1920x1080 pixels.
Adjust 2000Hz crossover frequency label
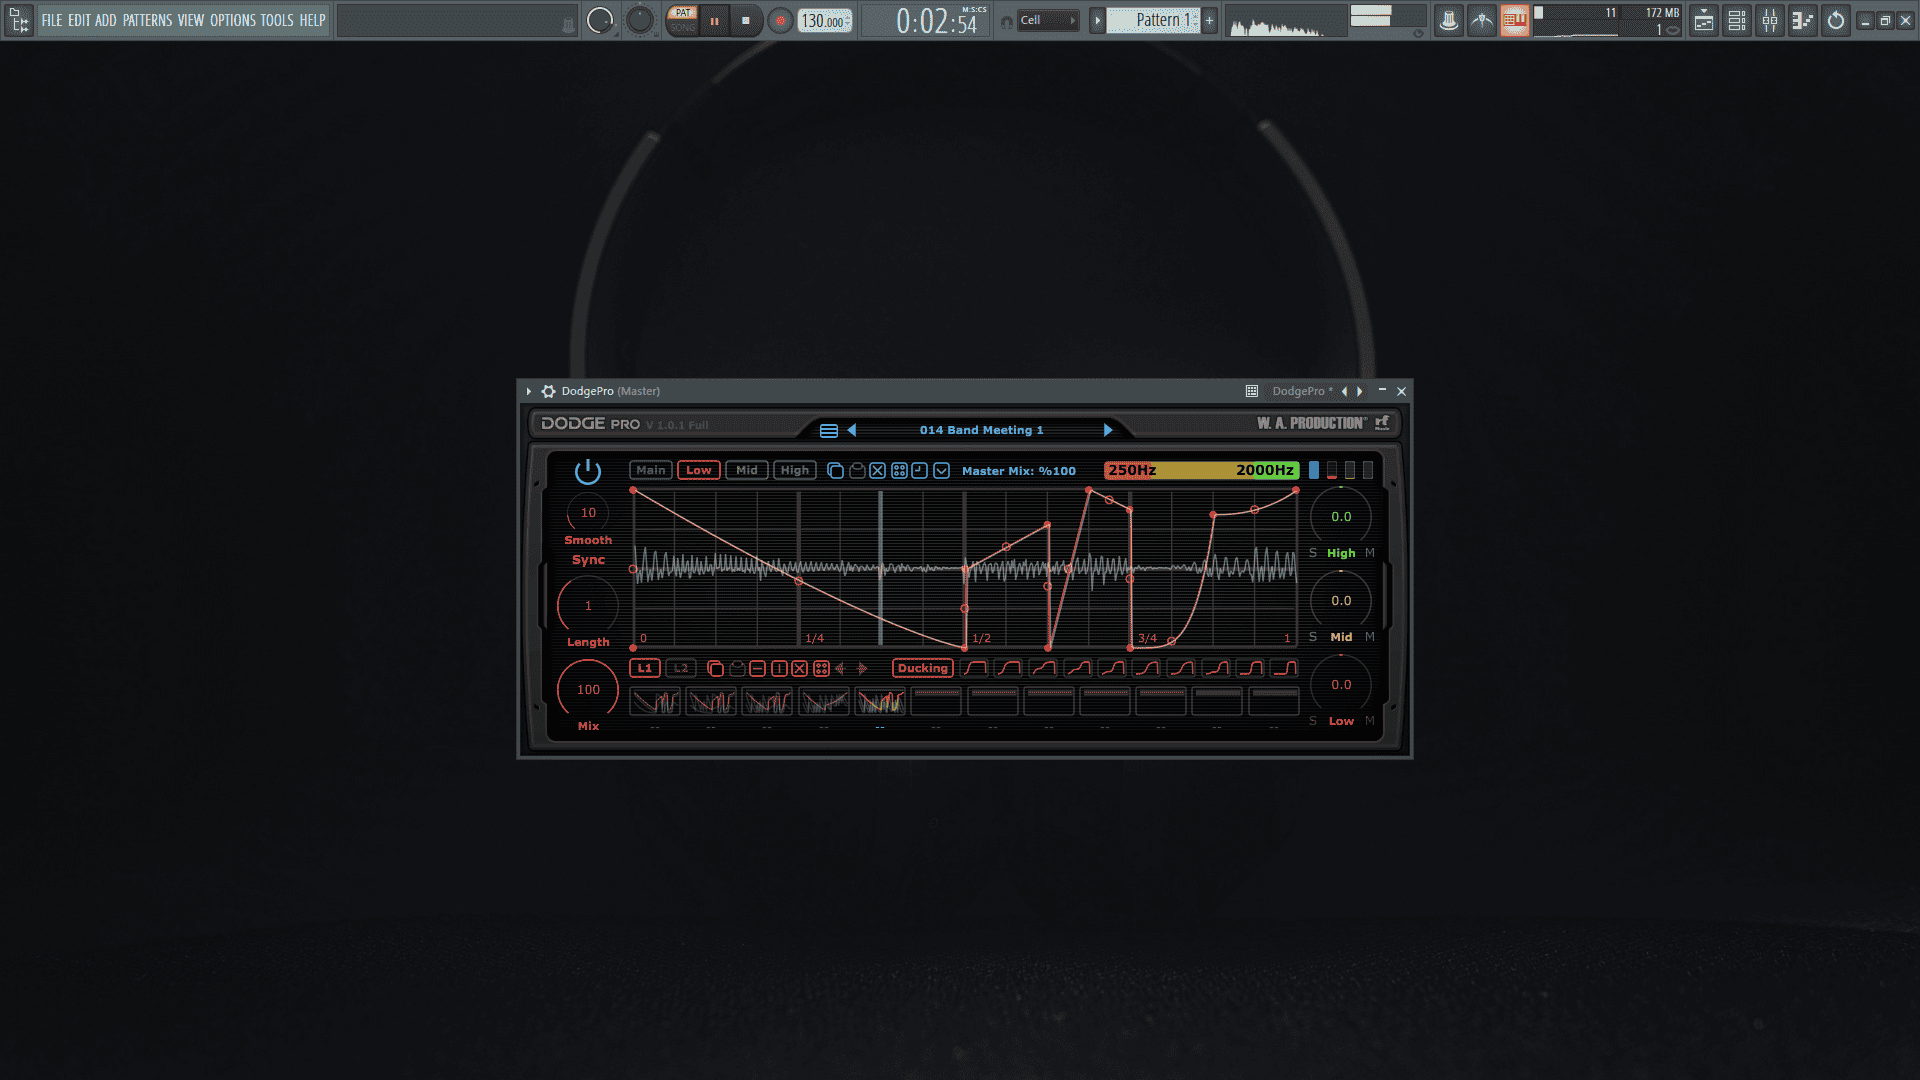pos(1265,470)
